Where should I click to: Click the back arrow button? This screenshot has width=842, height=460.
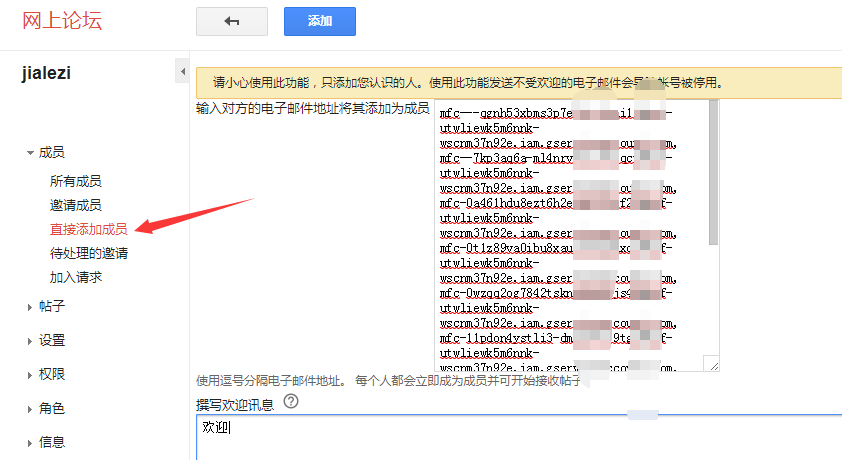[232, 21]
